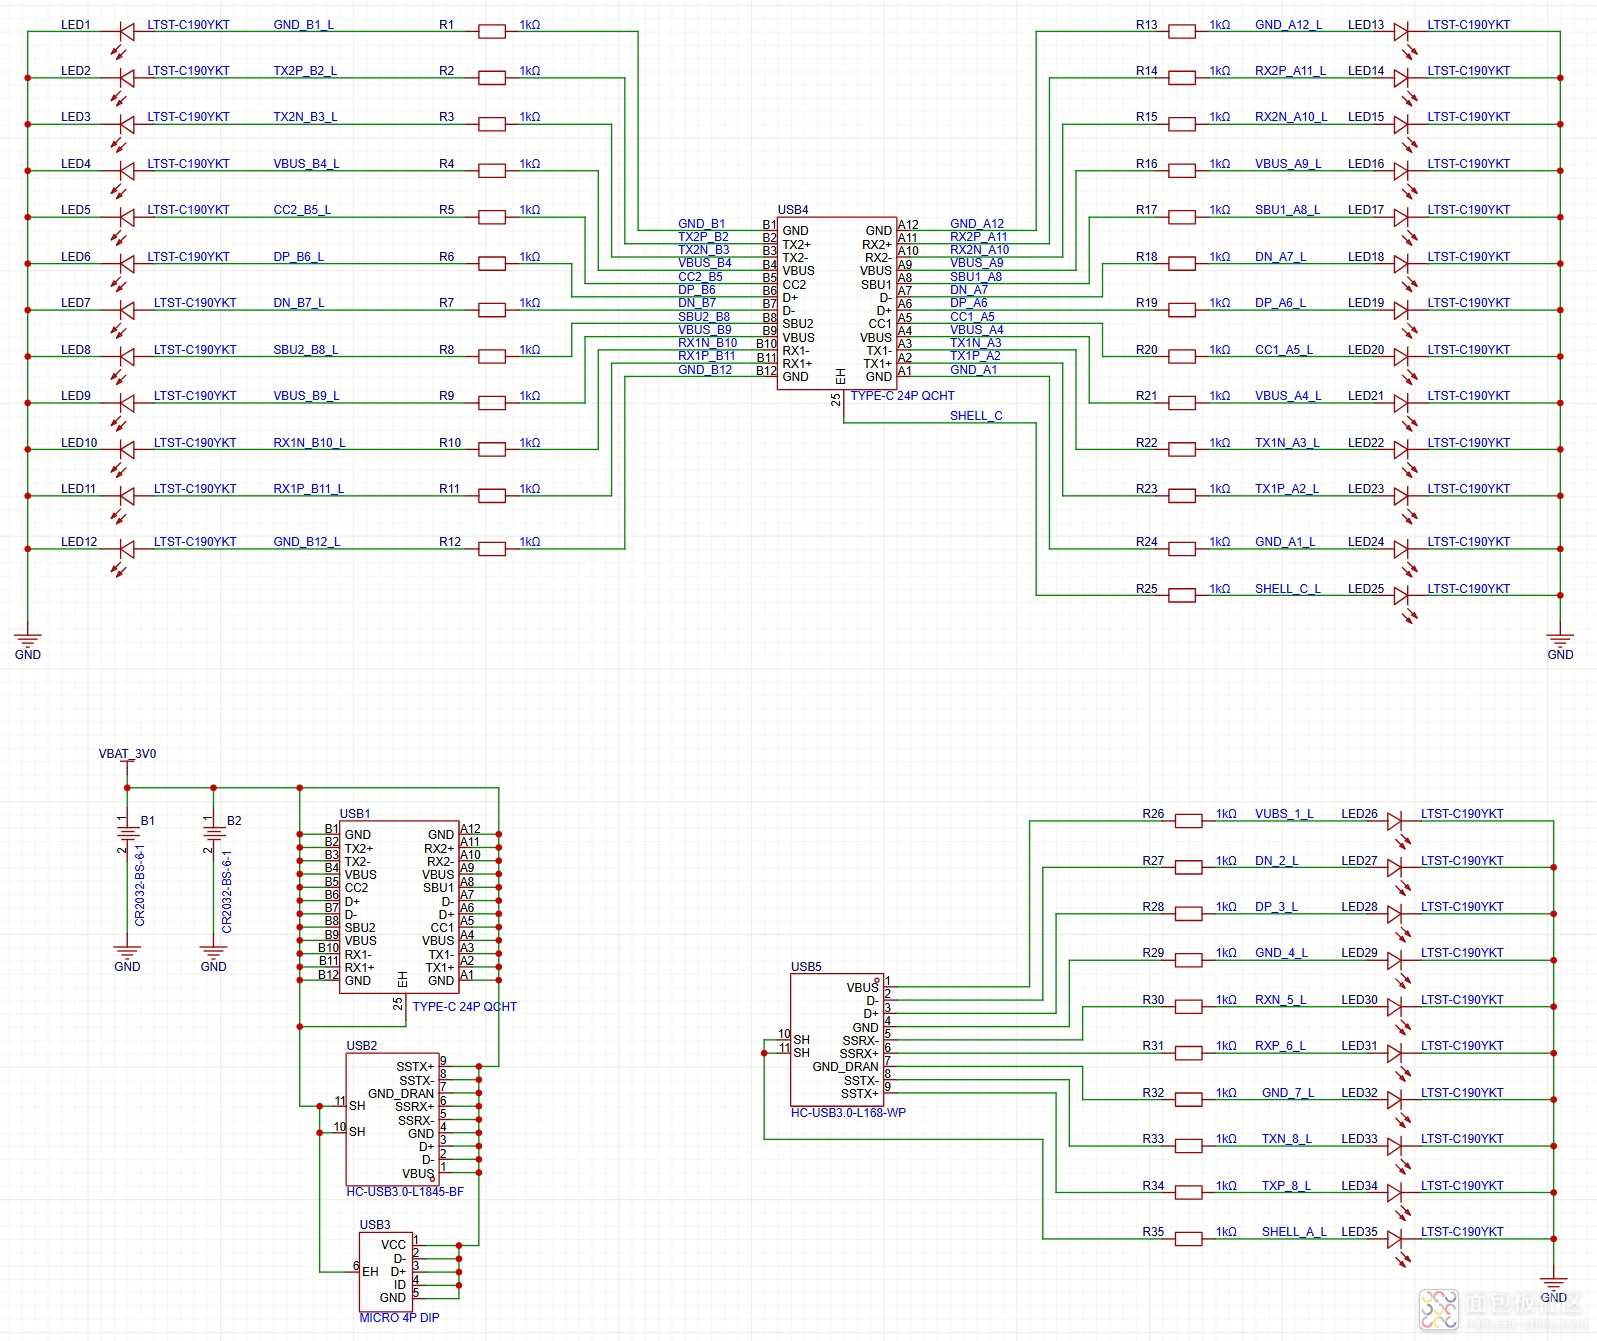
Task: Select the SHELL_C net label
Action: 975,416
